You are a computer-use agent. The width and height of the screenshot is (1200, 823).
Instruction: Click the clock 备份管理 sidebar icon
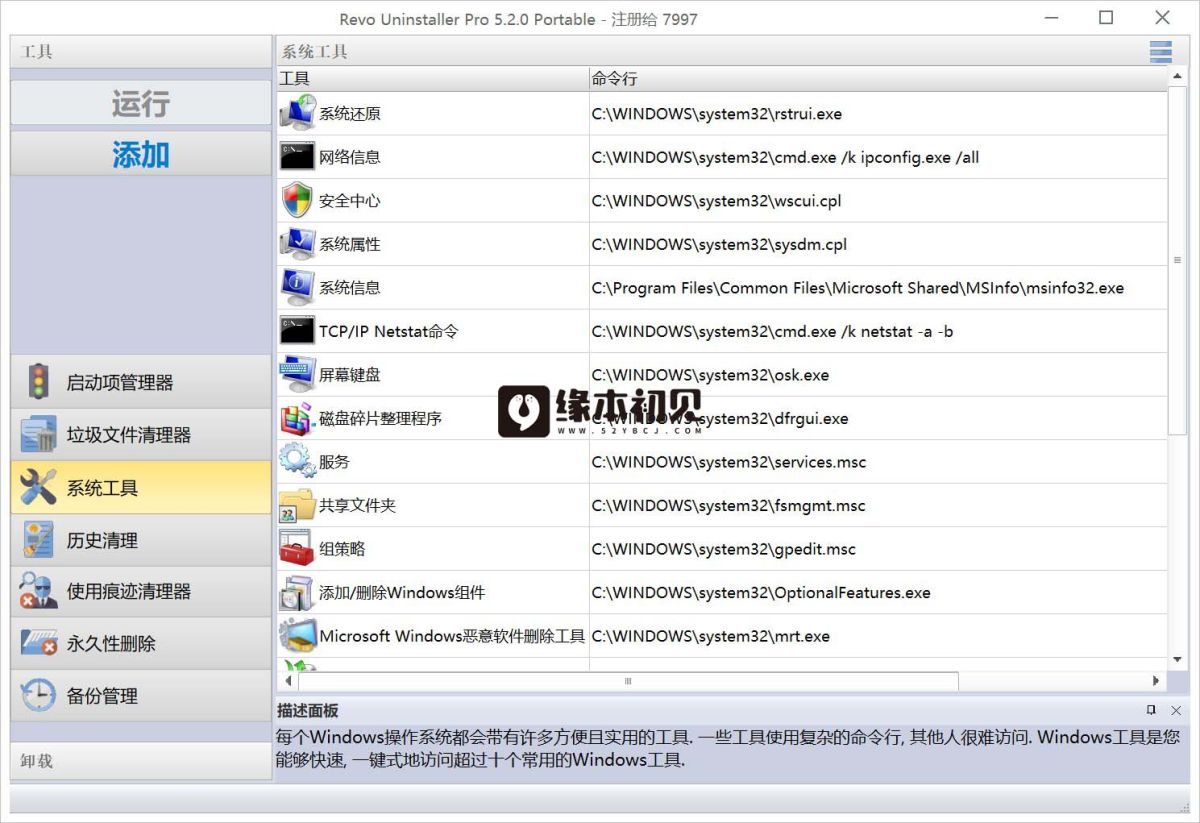click(38, 695)
